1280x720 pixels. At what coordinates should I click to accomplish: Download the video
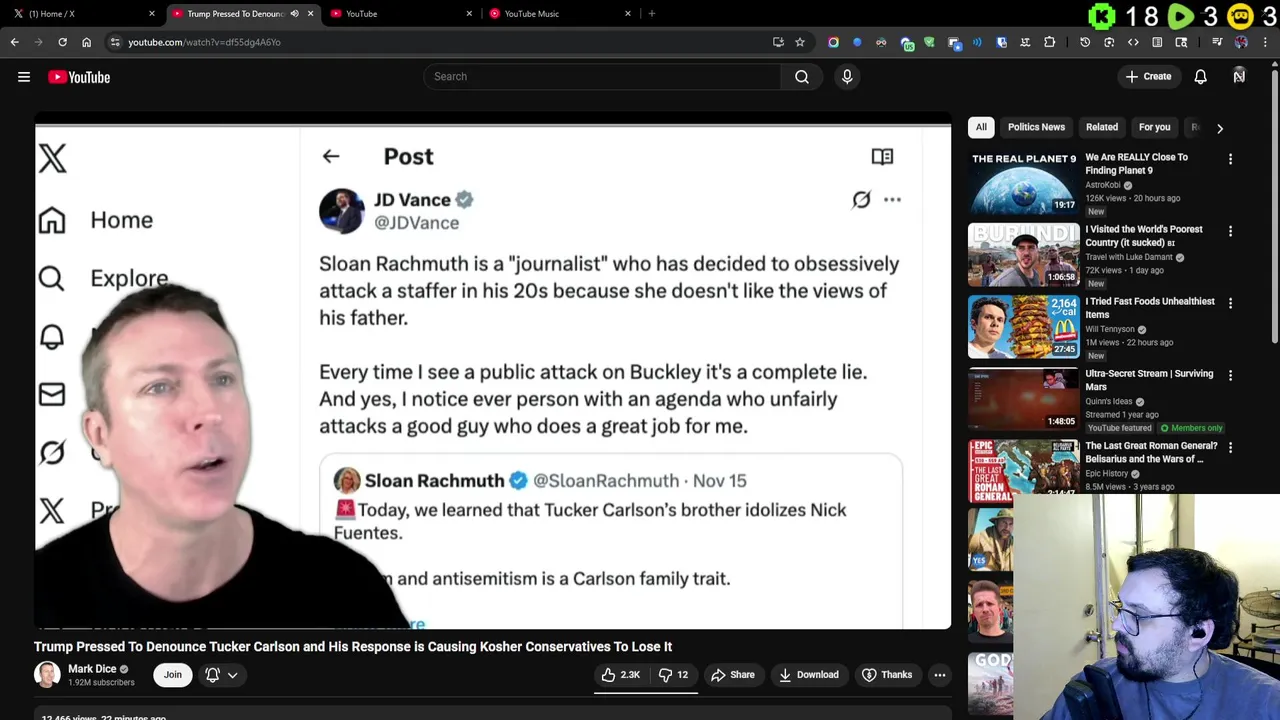[x=808, y=675]
